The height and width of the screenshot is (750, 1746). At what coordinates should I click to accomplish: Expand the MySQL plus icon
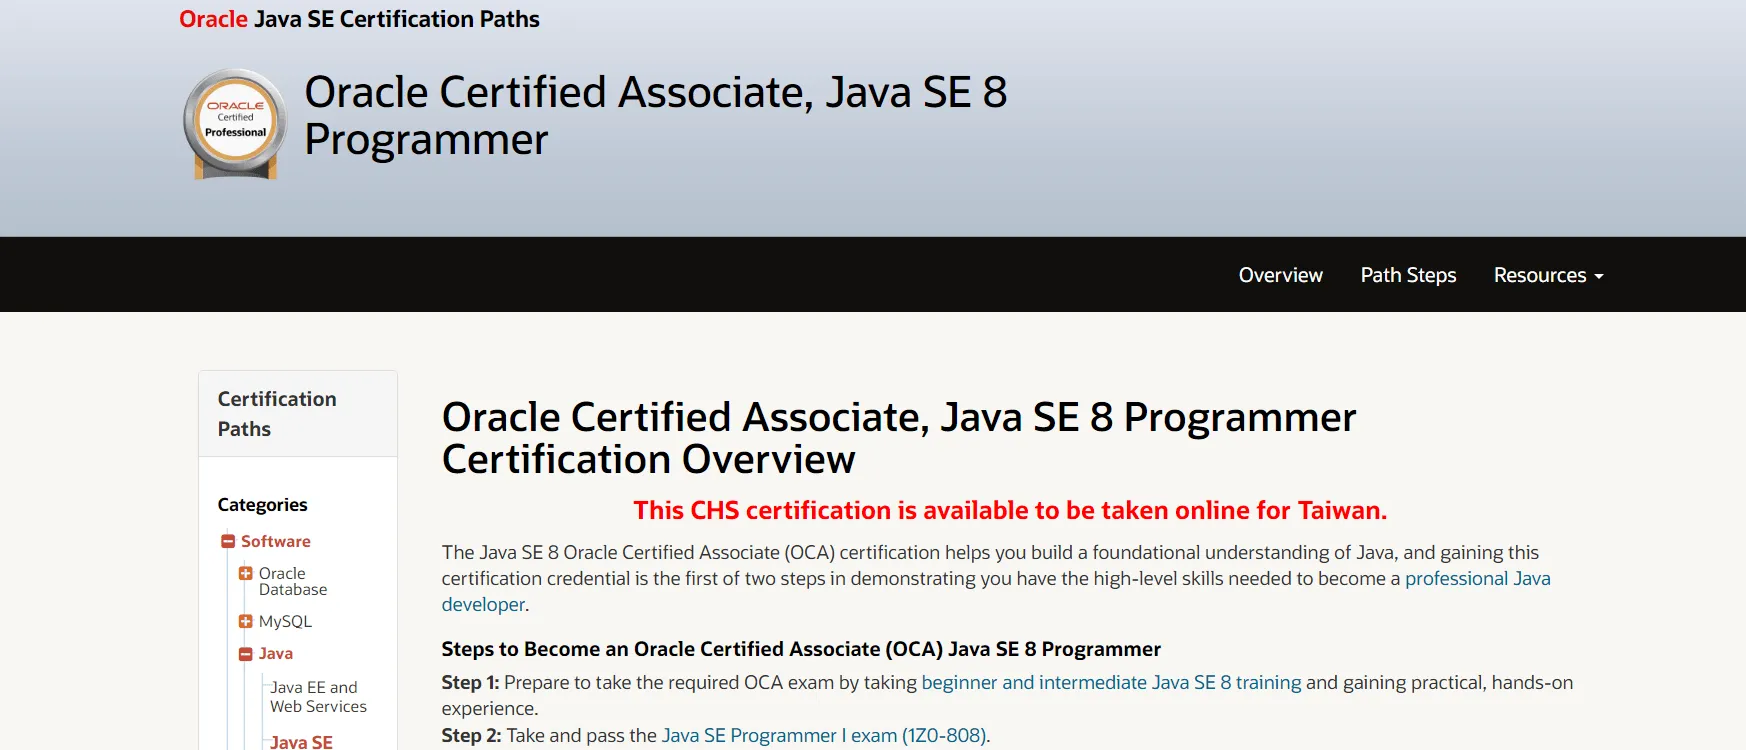click(245, 621)
